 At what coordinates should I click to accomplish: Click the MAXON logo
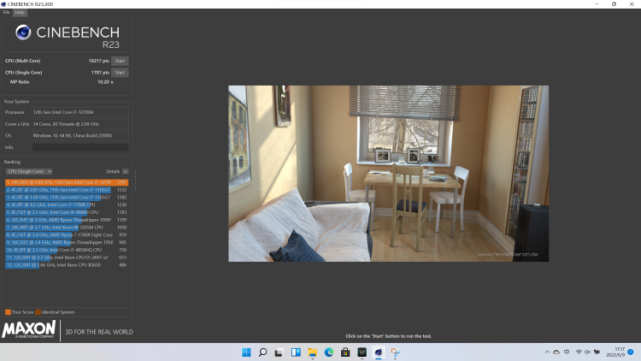[x=29, y=330]
